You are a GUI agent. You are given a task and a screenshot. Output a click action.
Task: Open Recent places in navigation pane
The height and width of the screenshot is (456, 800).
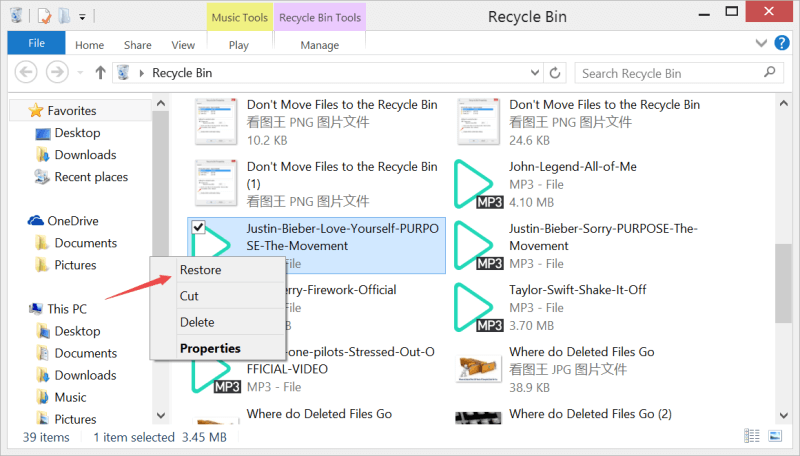91,177
